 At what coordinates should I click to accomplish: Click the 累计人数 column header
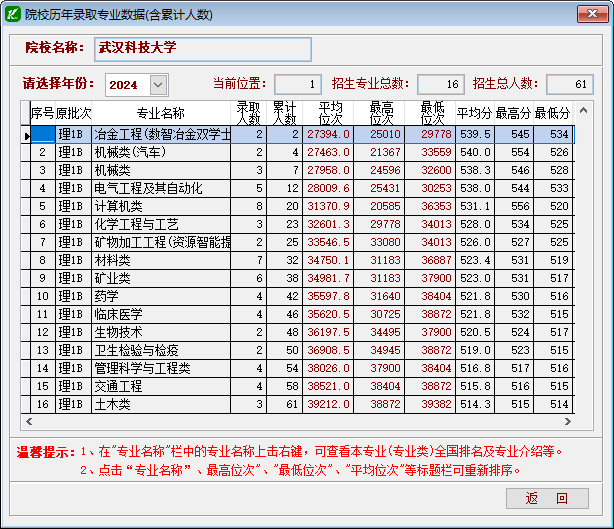[x=285, y=114]
